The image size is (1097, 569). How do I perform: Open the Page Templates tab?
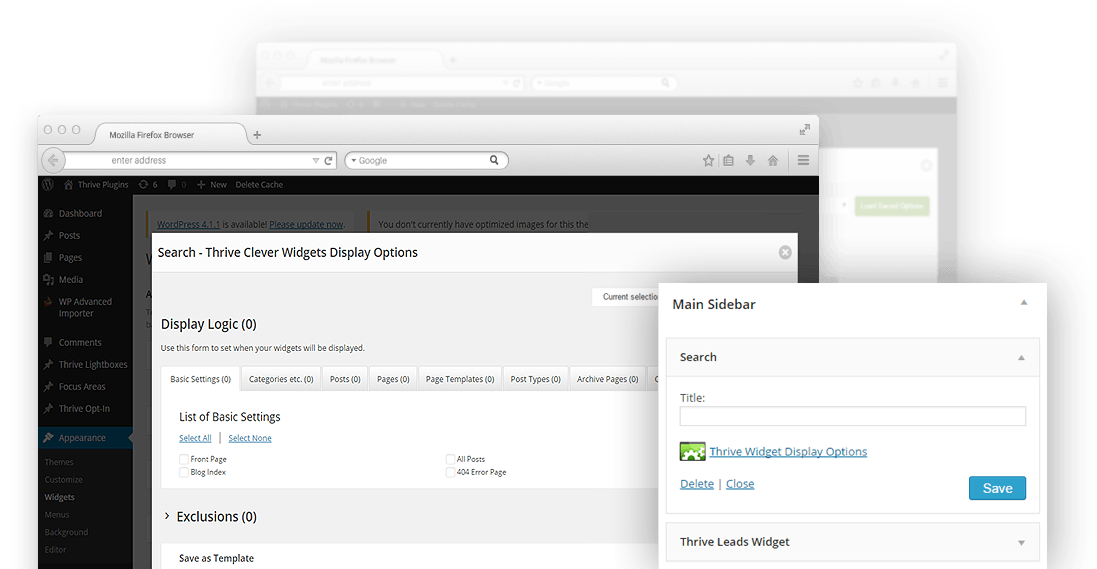[459, 379]
